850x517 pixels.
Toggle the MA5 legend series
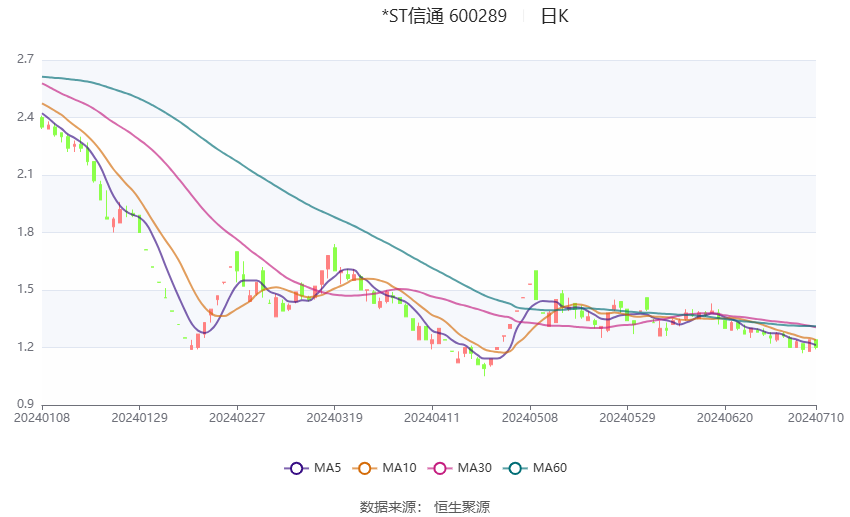[313, 468]
